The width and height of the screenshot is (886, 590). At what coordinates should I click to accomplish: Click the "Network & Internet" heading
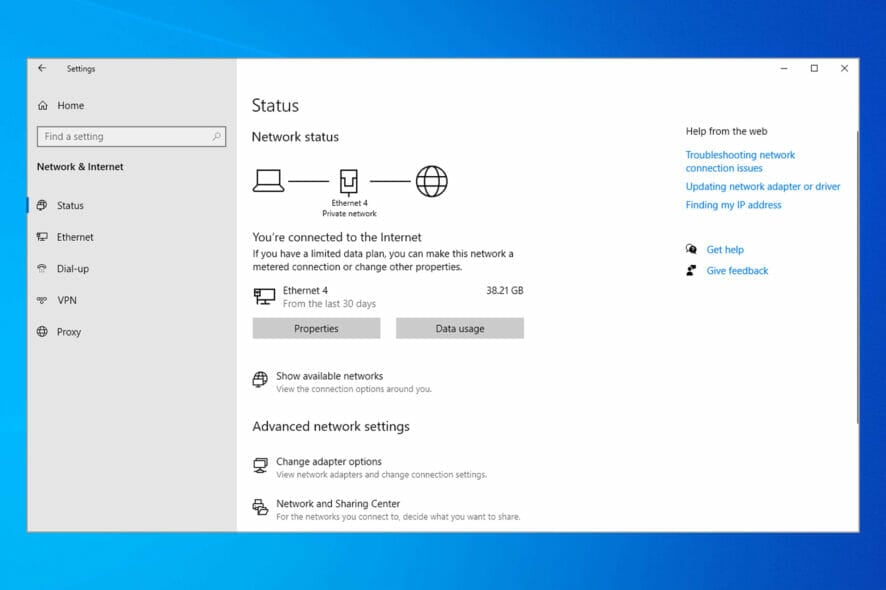click(80, 167)
